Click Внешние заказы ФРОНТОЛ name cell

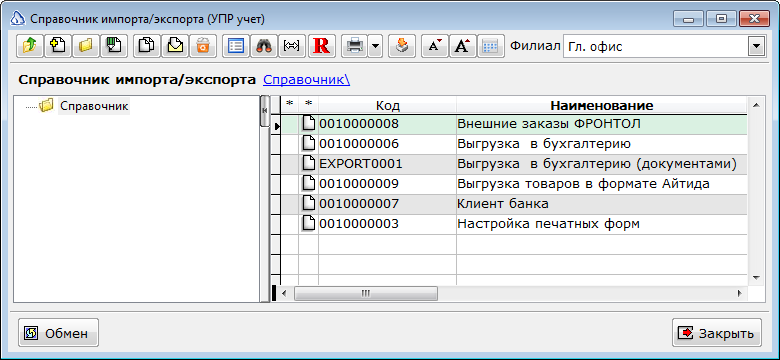click(601, 124)
